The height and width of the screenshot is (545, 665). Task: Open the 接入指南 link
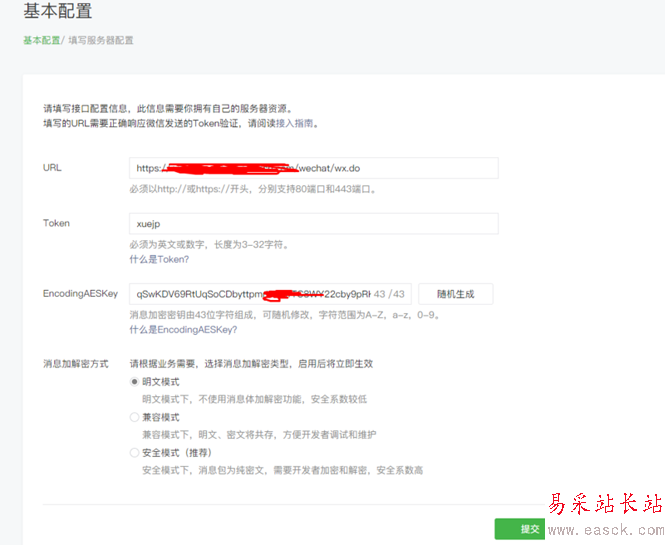[x=294, y=123]
